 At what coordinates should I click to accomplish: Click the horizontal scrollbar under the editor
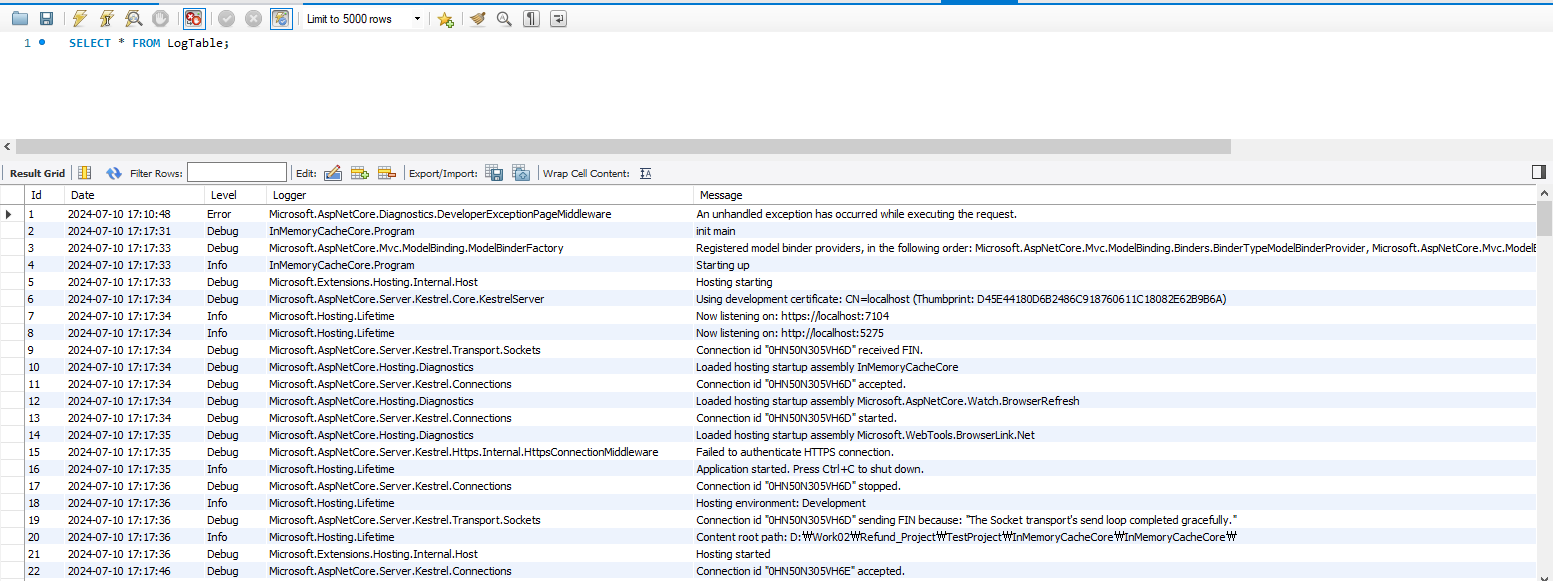[x=620, y=147]
